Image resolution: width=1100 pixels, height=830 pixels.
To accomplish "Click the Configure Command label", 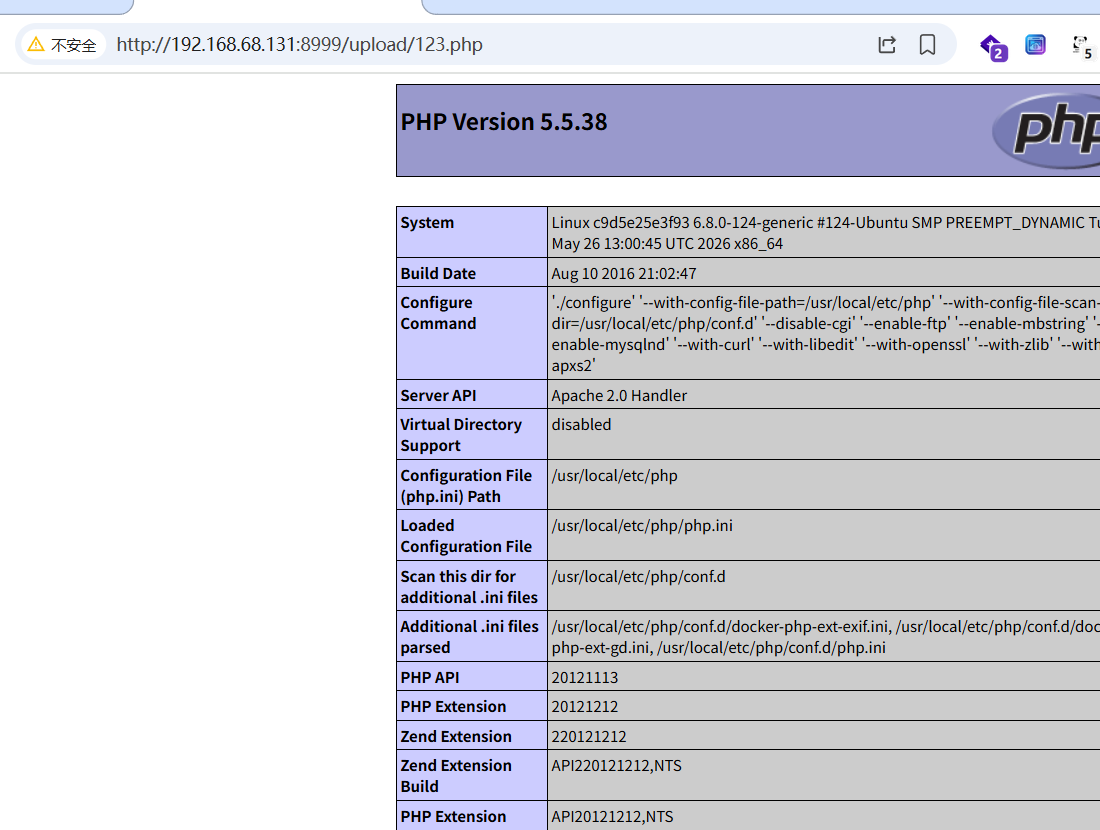I will tap(438, 313).
